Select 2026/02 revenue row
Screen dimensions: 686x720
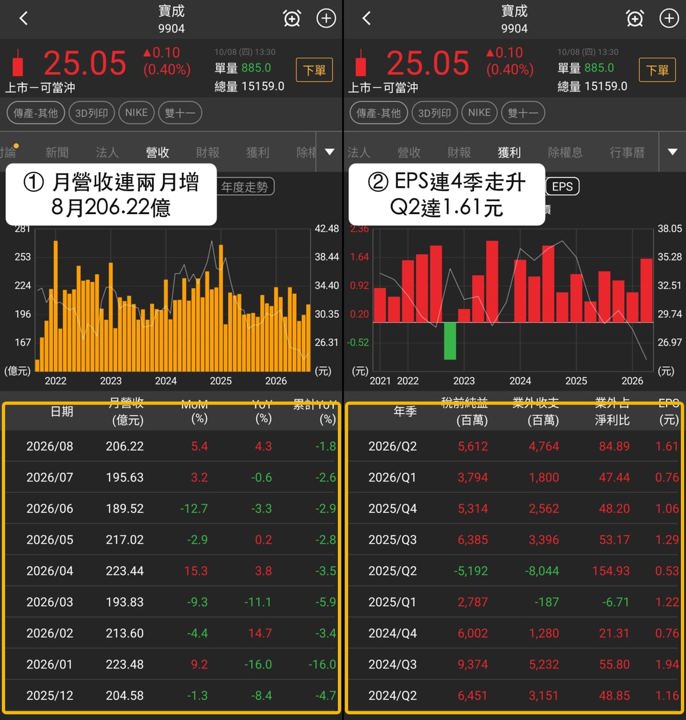click(x=171, y=633)
